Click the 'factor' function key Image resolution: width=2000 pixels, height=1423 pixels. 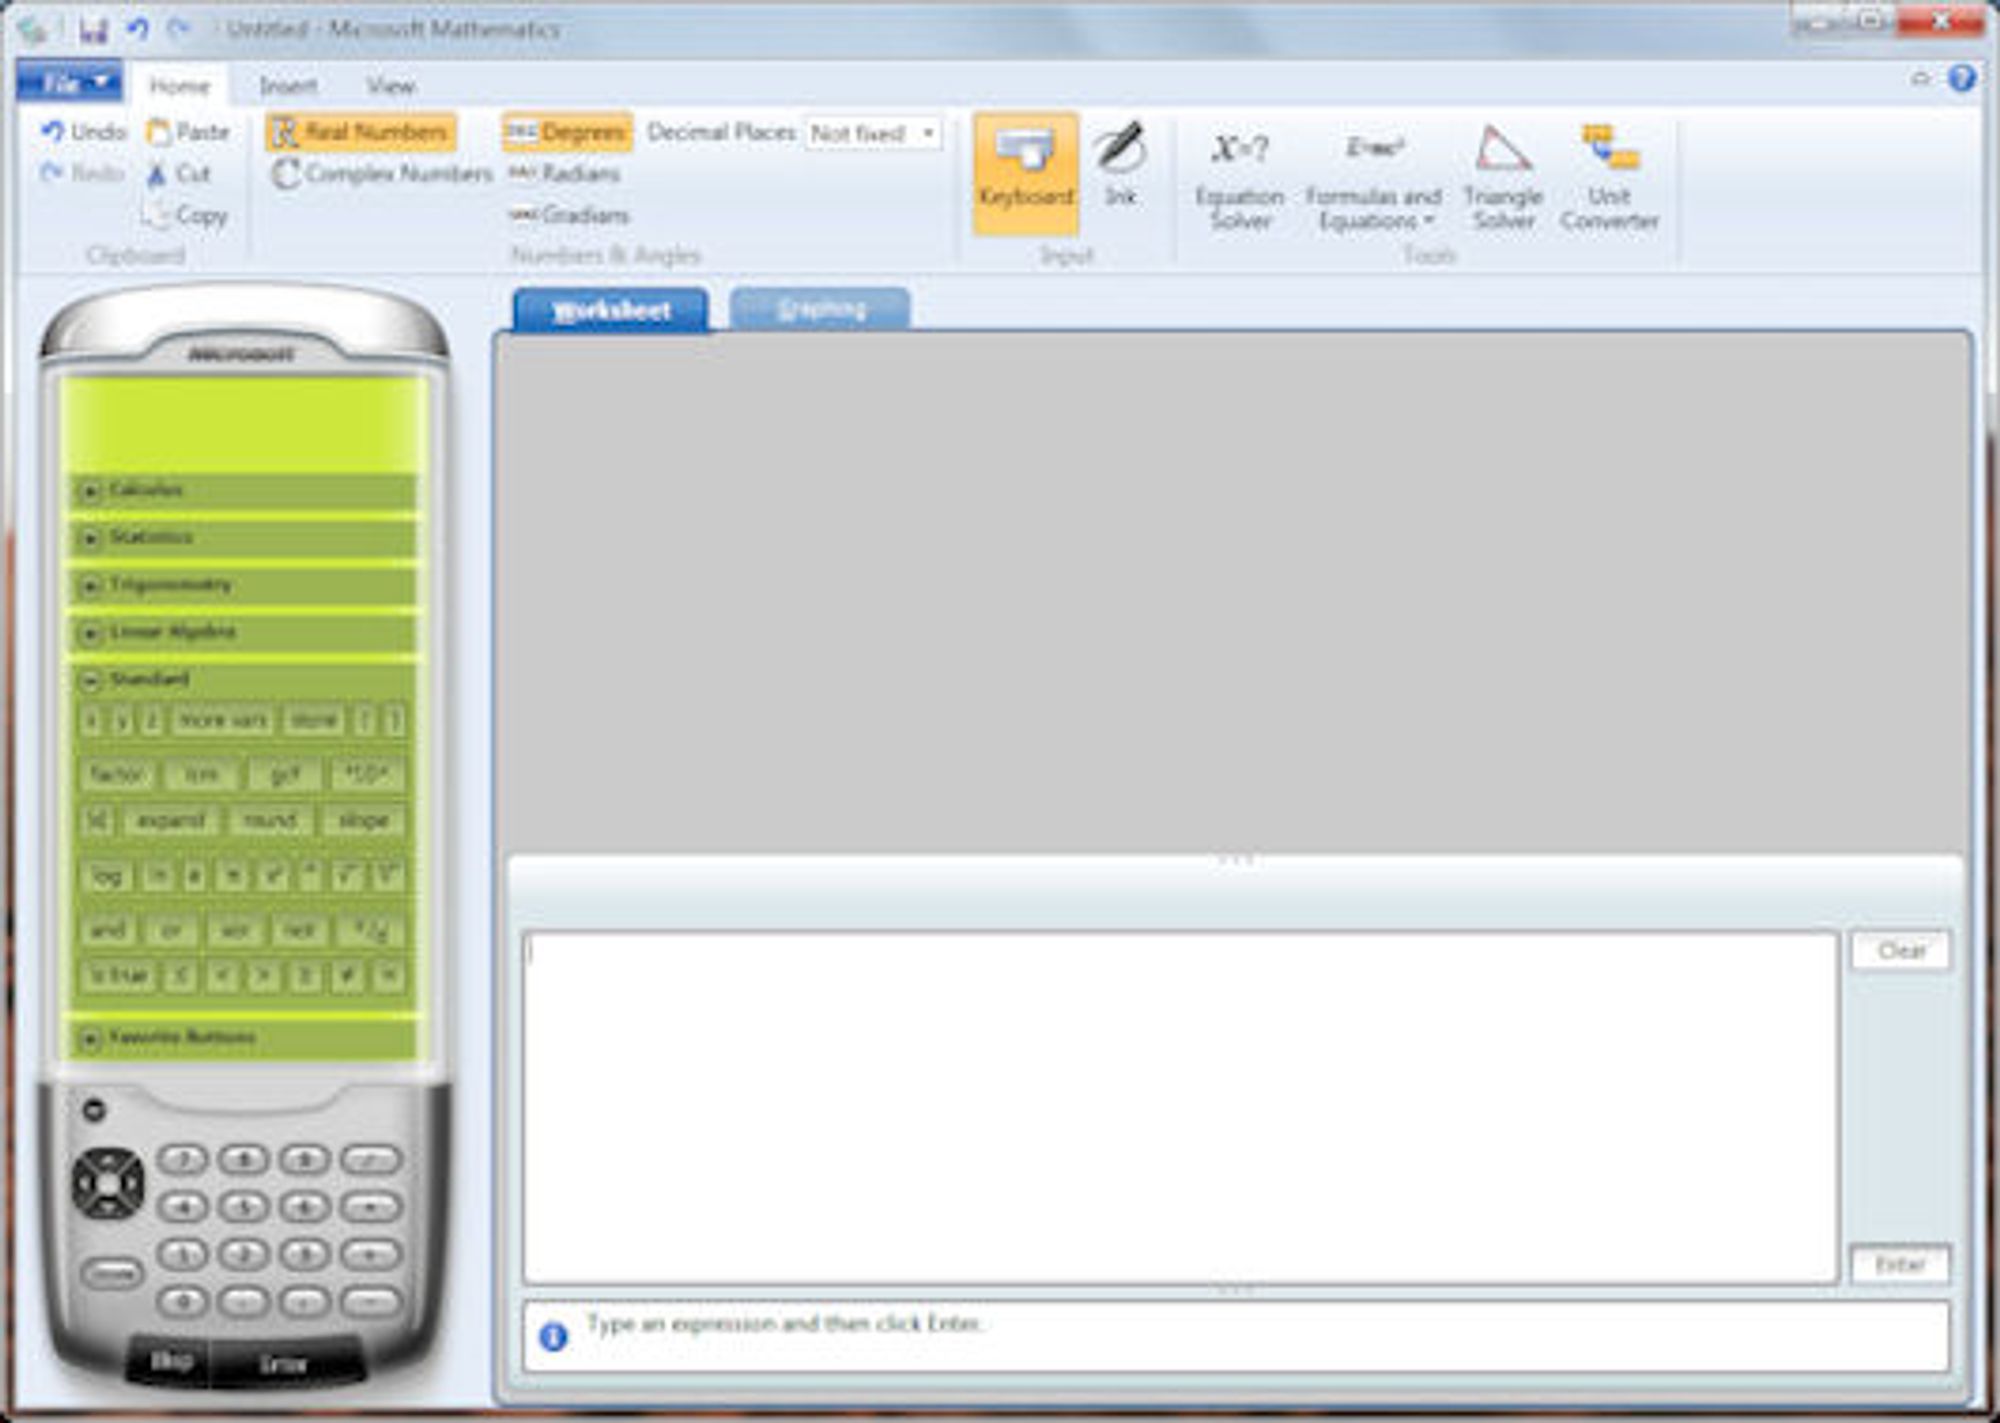(118, 774)
